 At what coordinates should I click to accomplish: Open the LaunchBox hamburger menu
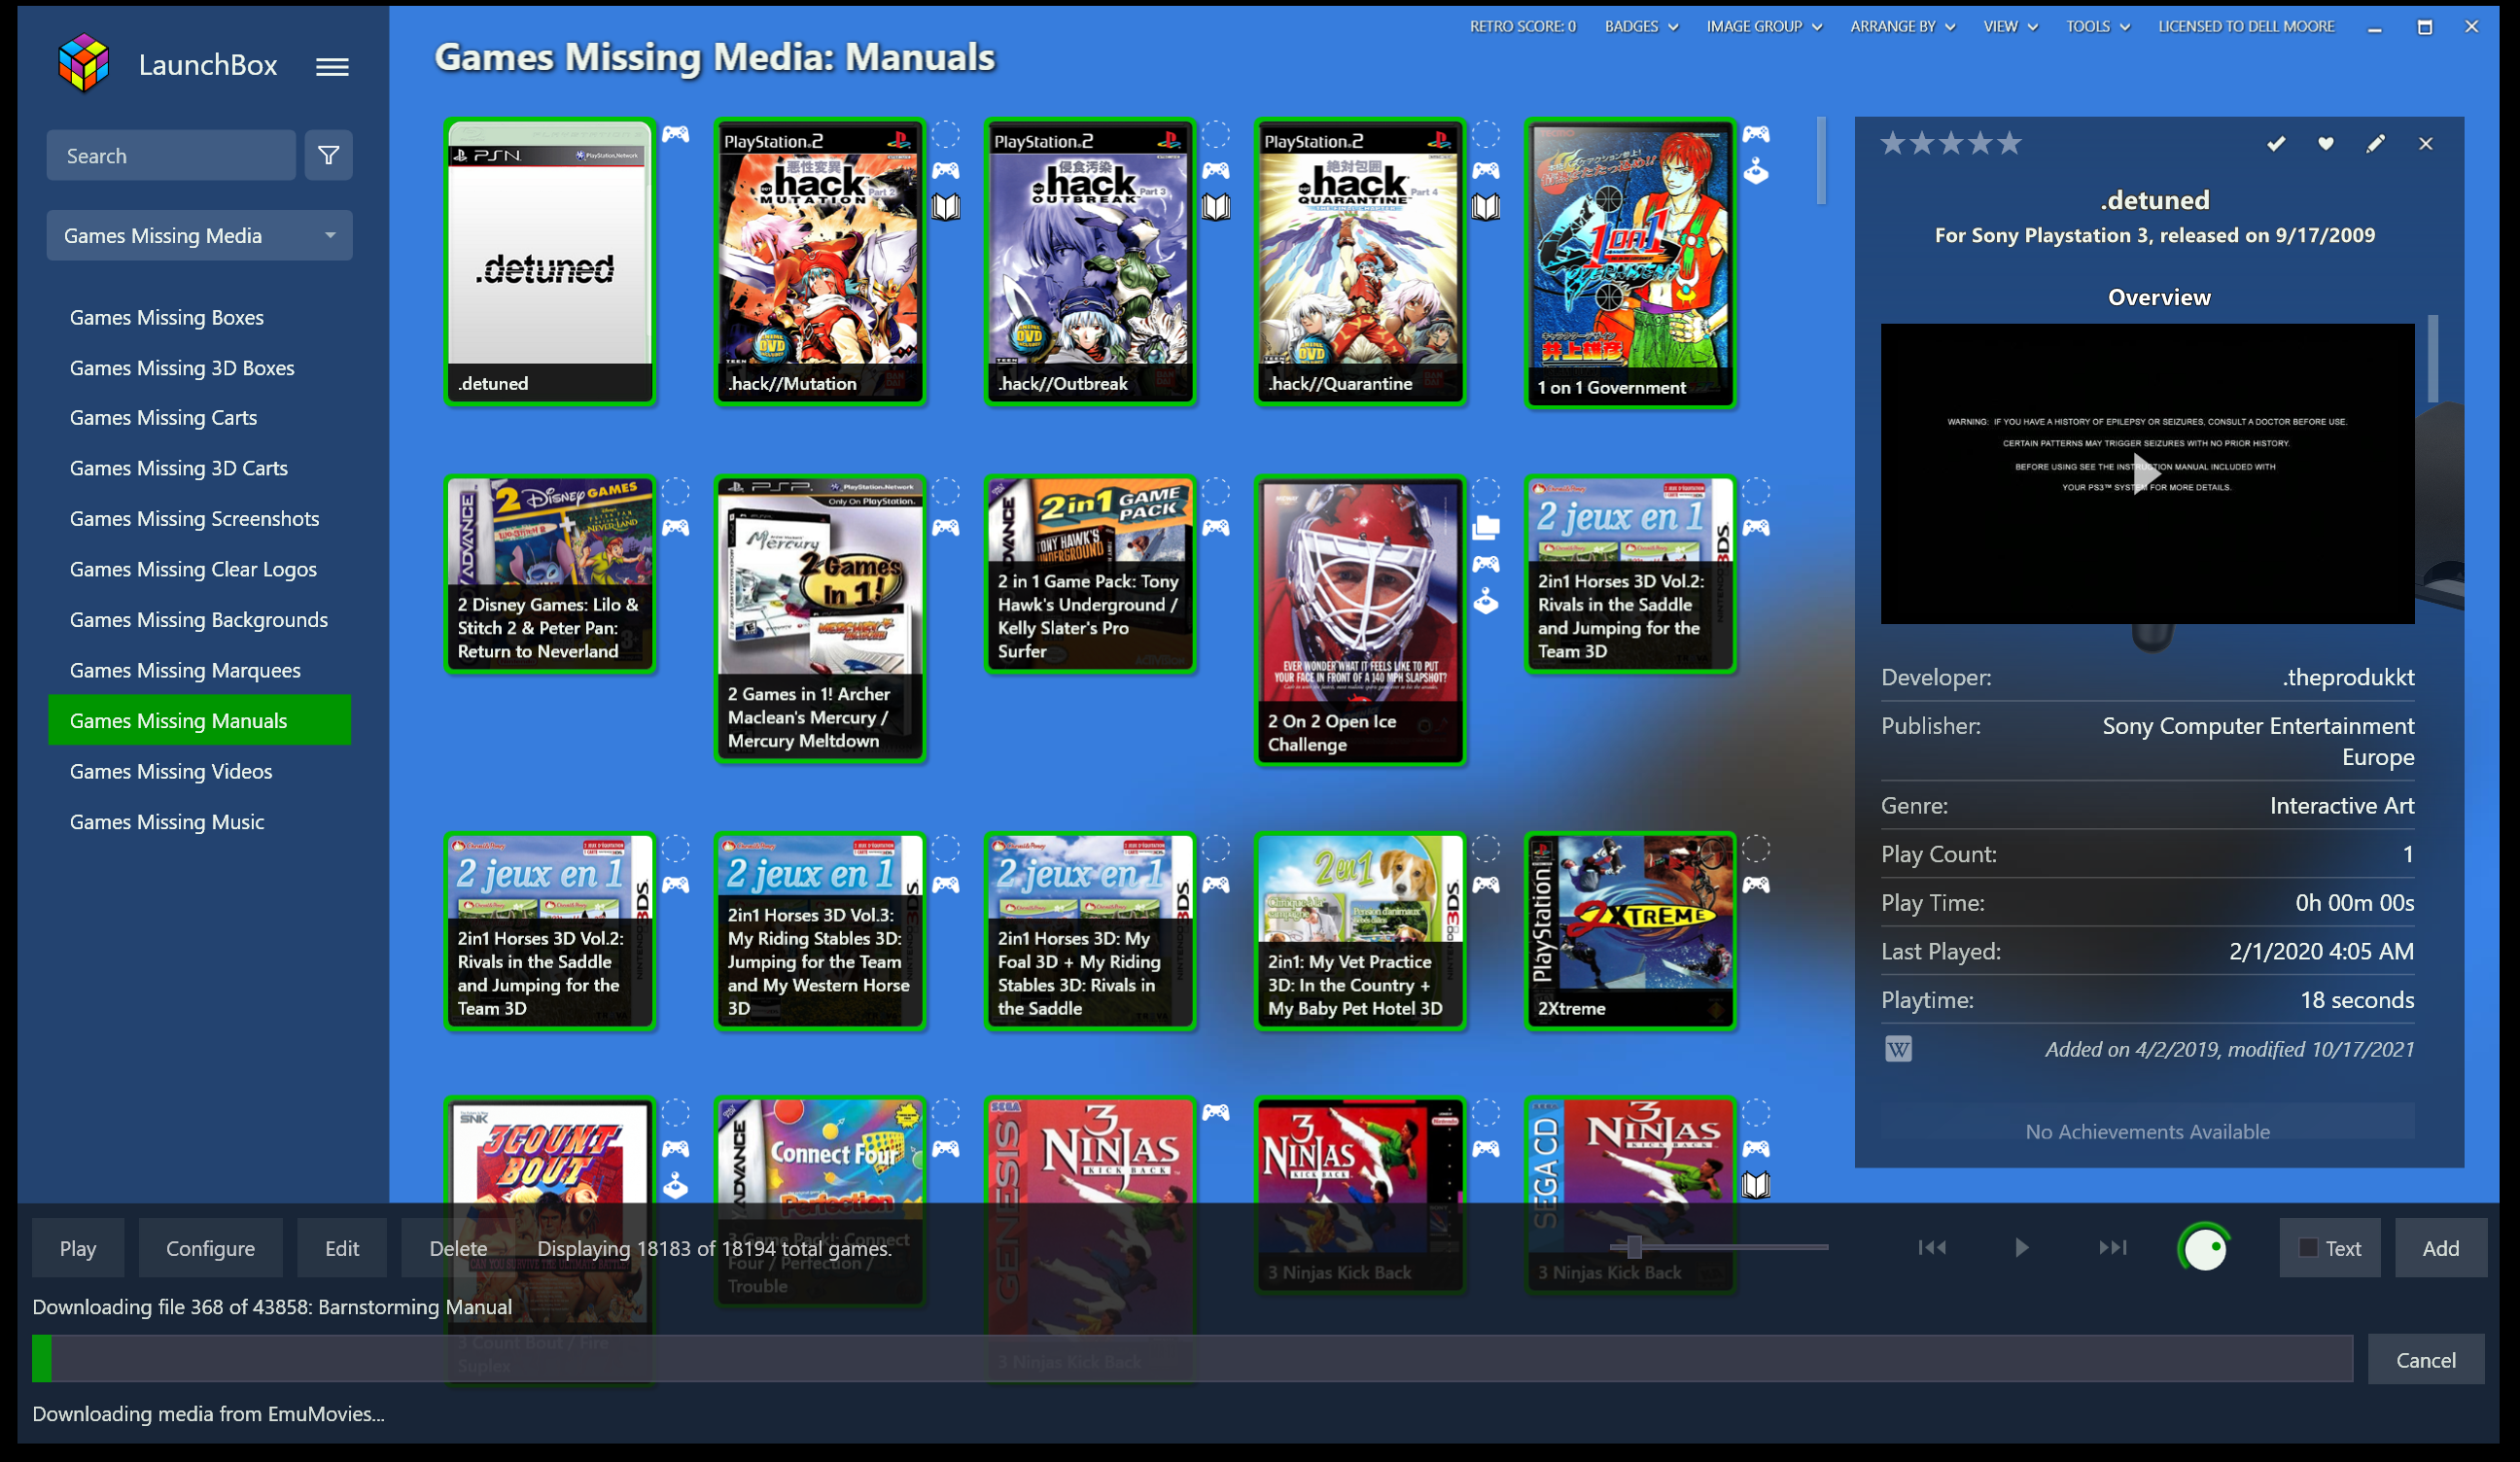[x=332, y=67]
